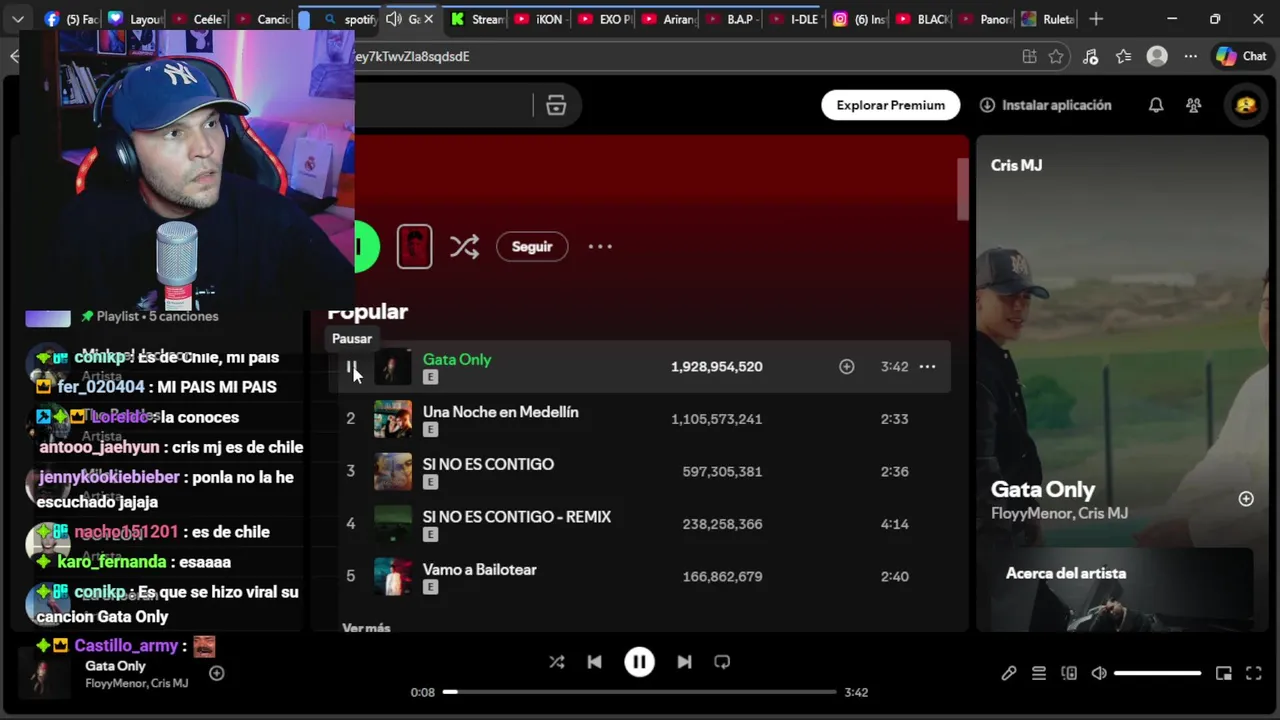Screen dimensions: 1280x720
Task: Open browser settings and more menu
Action: (1190, 57)
